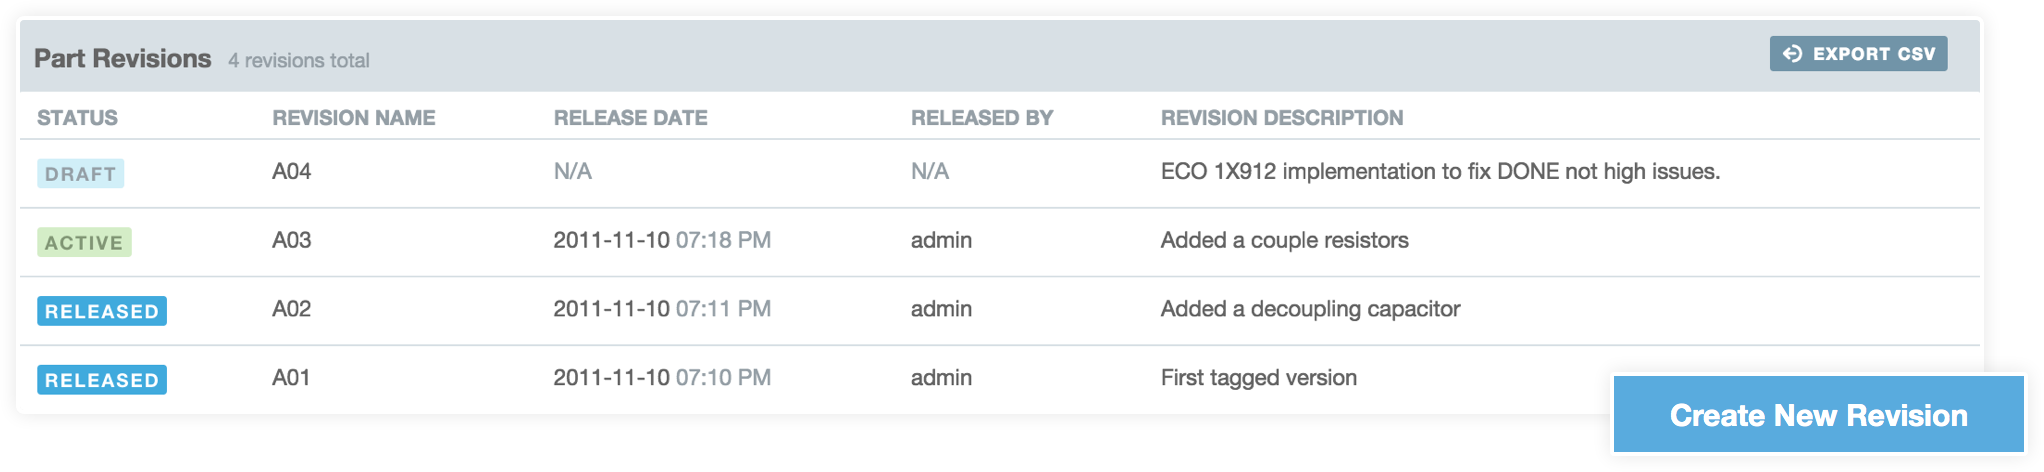This screenshot has width=2044, height=472.
Task: Click admin in the A02 row
Action: pyautogui.click(x=941, y=309)
